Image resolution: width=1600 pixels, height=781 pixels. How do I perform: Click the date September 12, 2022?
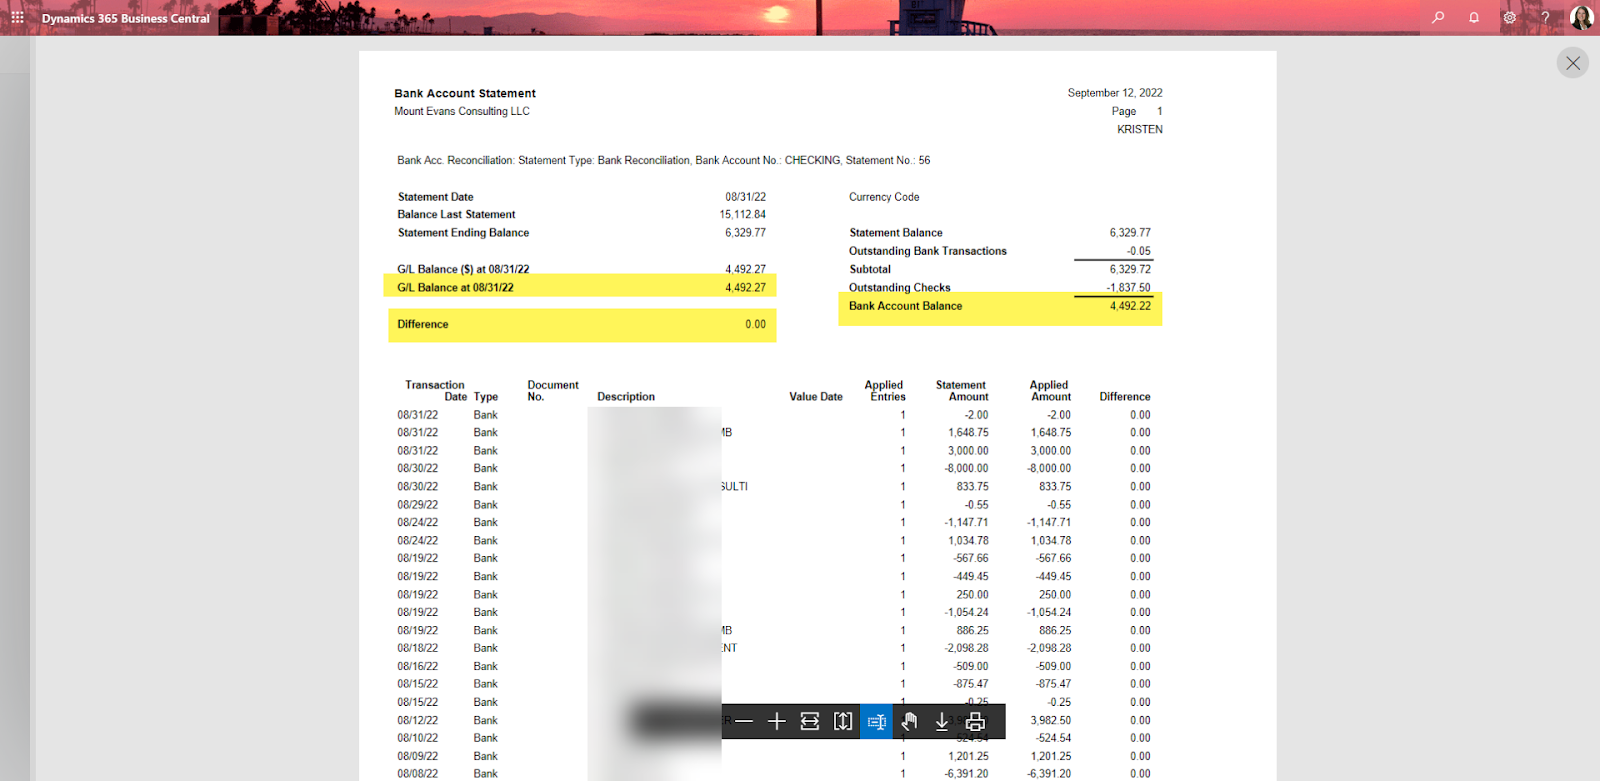point(1115,93)
